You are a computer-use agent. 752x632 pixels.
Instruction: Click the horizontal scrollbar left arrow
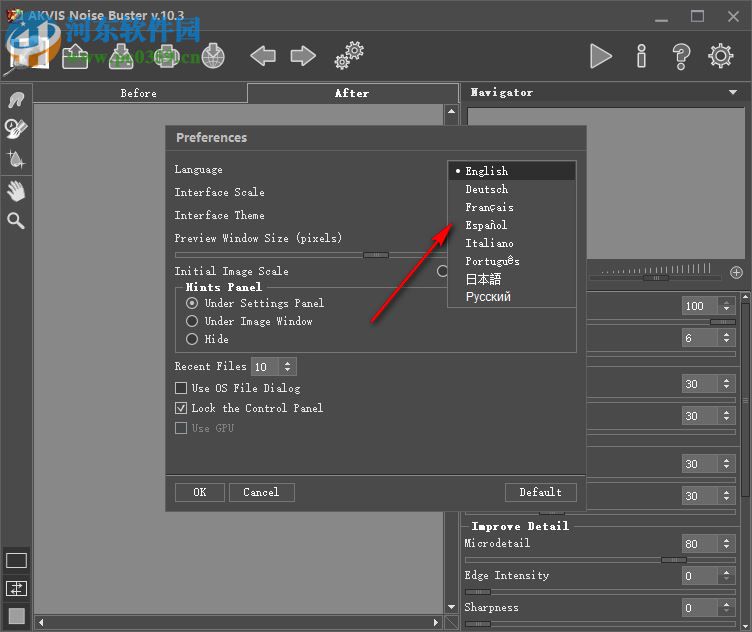[x=41, y=622]
